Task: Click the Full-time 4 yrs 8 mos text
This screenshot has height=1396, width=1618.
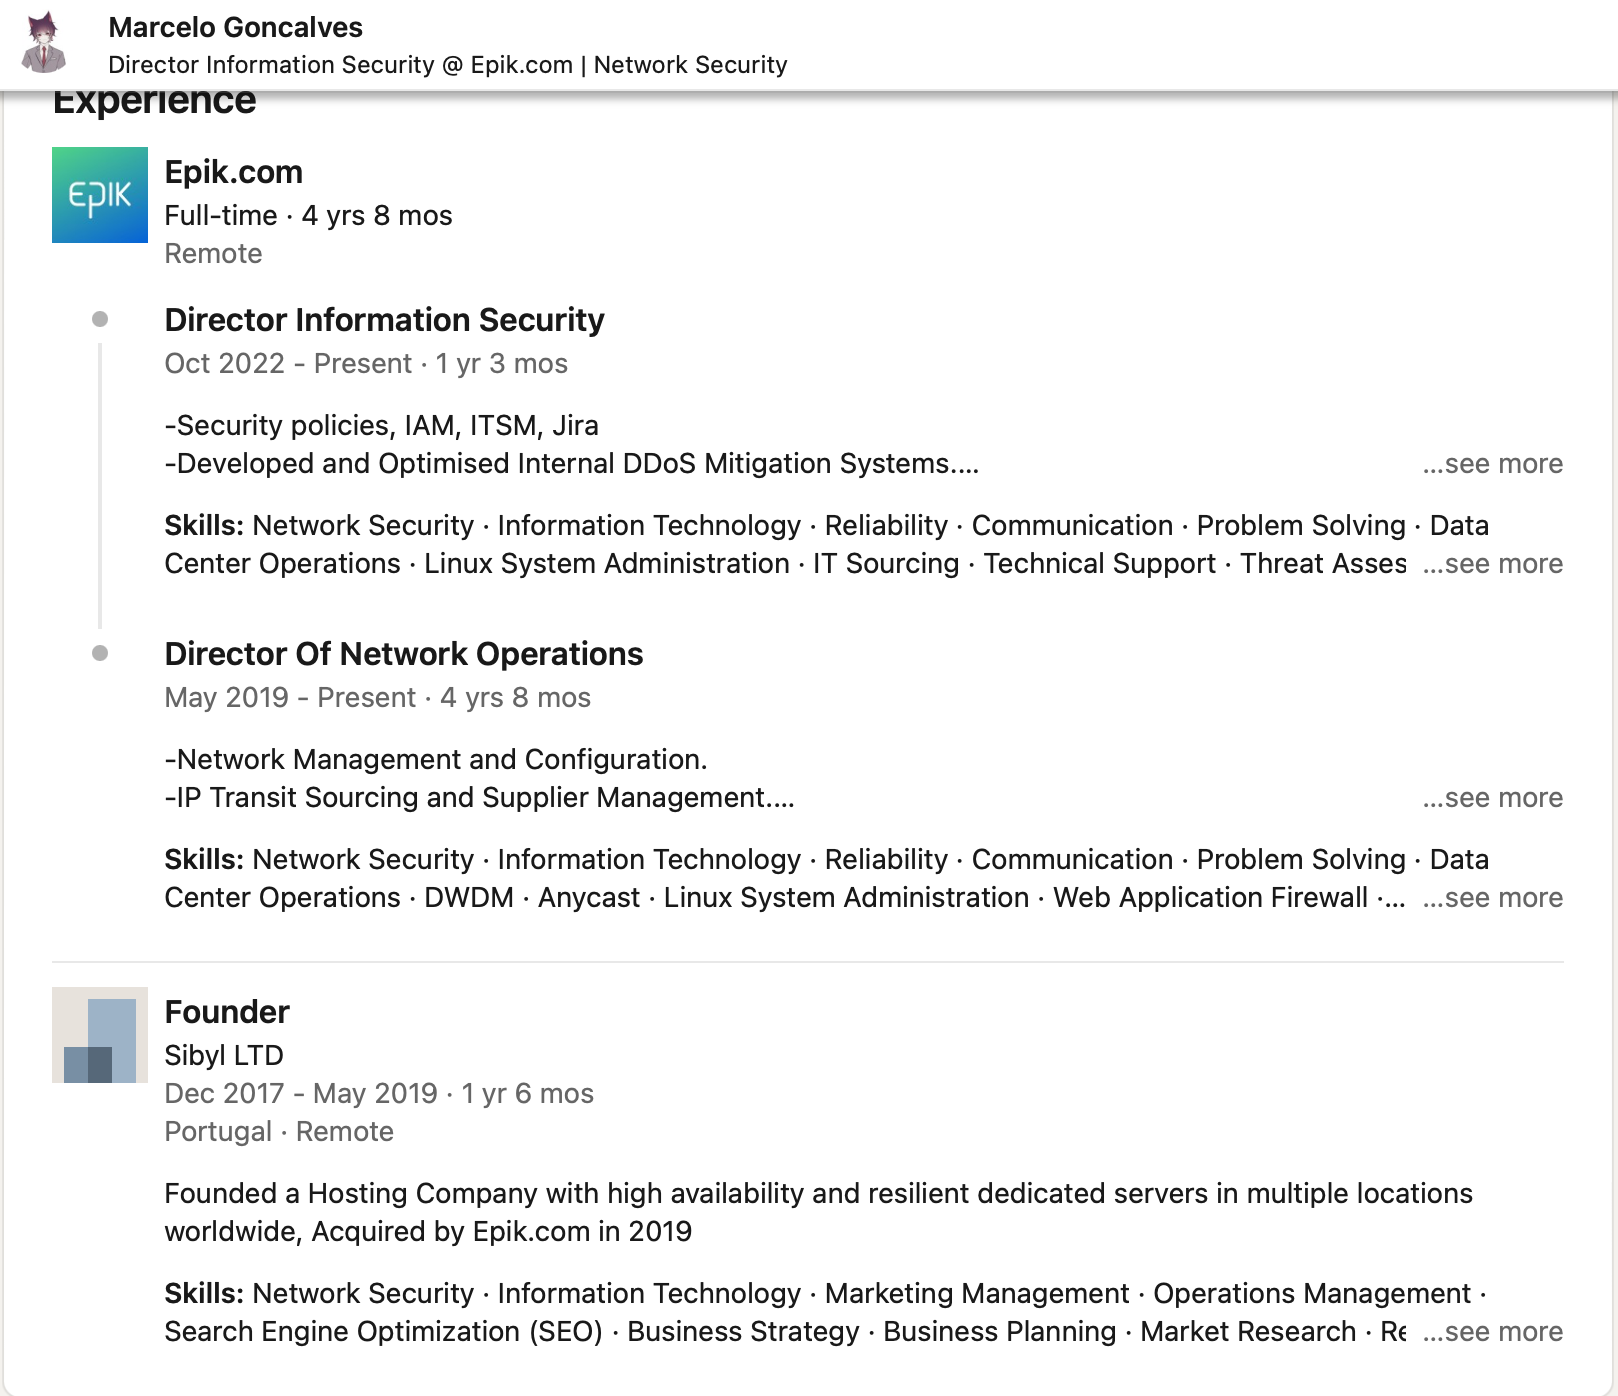Action: click(x=309, y=216)
